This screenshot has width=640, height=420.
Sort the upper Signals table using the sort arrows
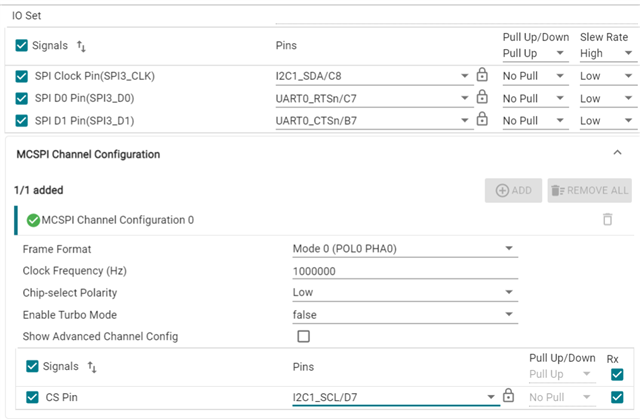tap(81, 46)
